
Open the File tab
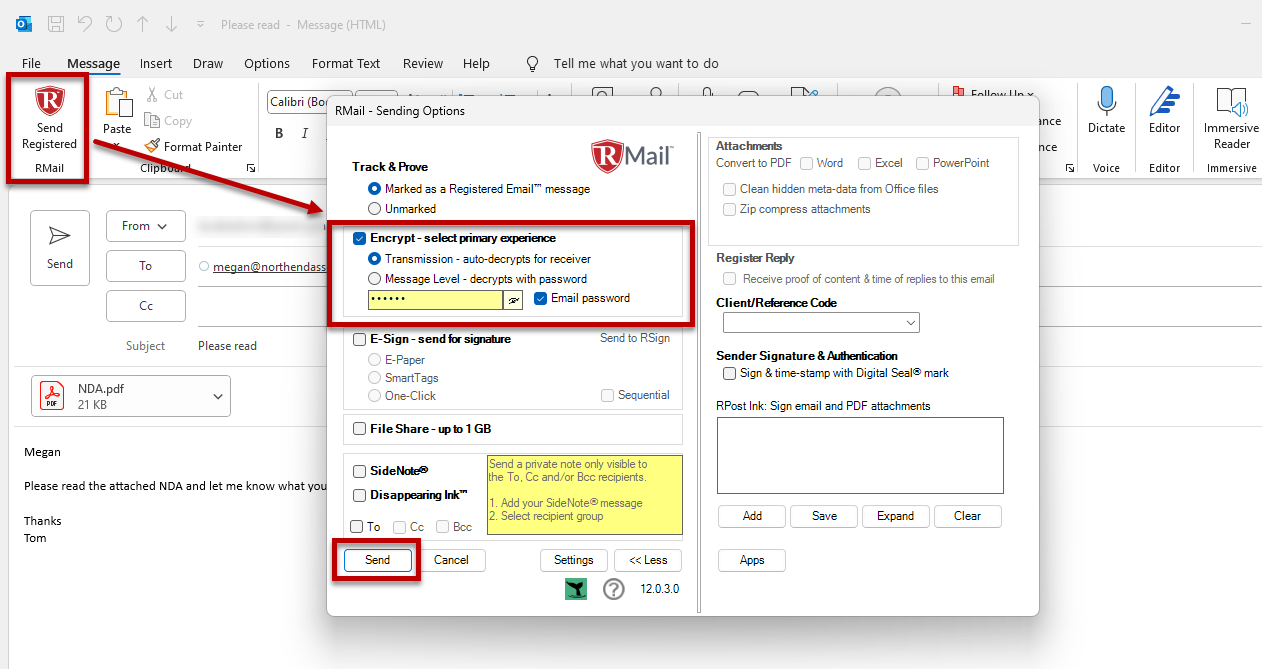pos(31,63)
